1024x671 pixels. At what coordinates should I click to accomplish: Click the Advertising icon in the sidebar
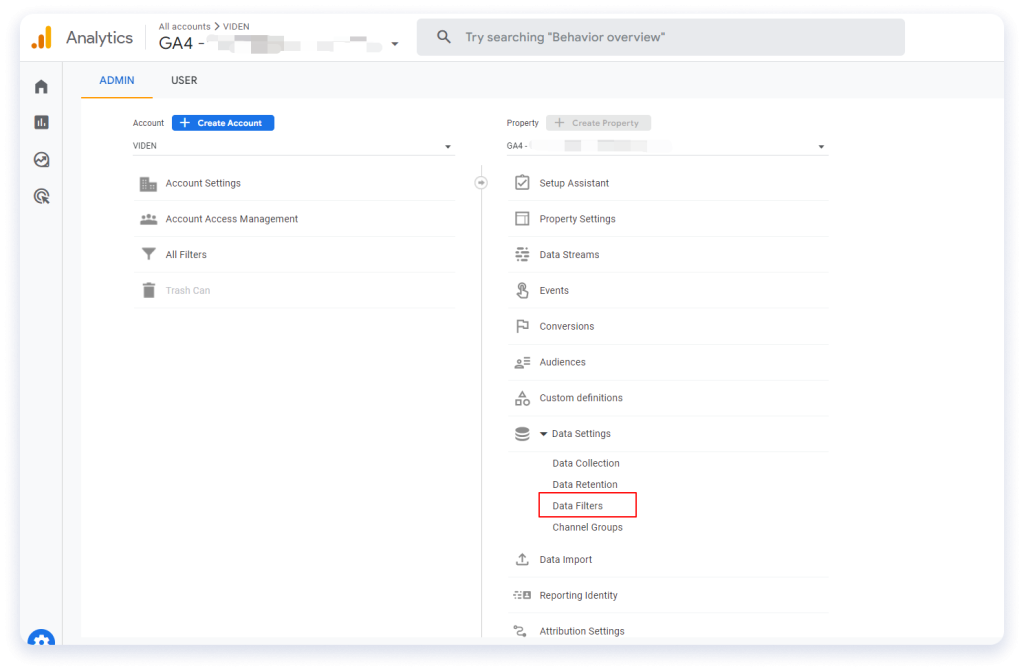41,196
